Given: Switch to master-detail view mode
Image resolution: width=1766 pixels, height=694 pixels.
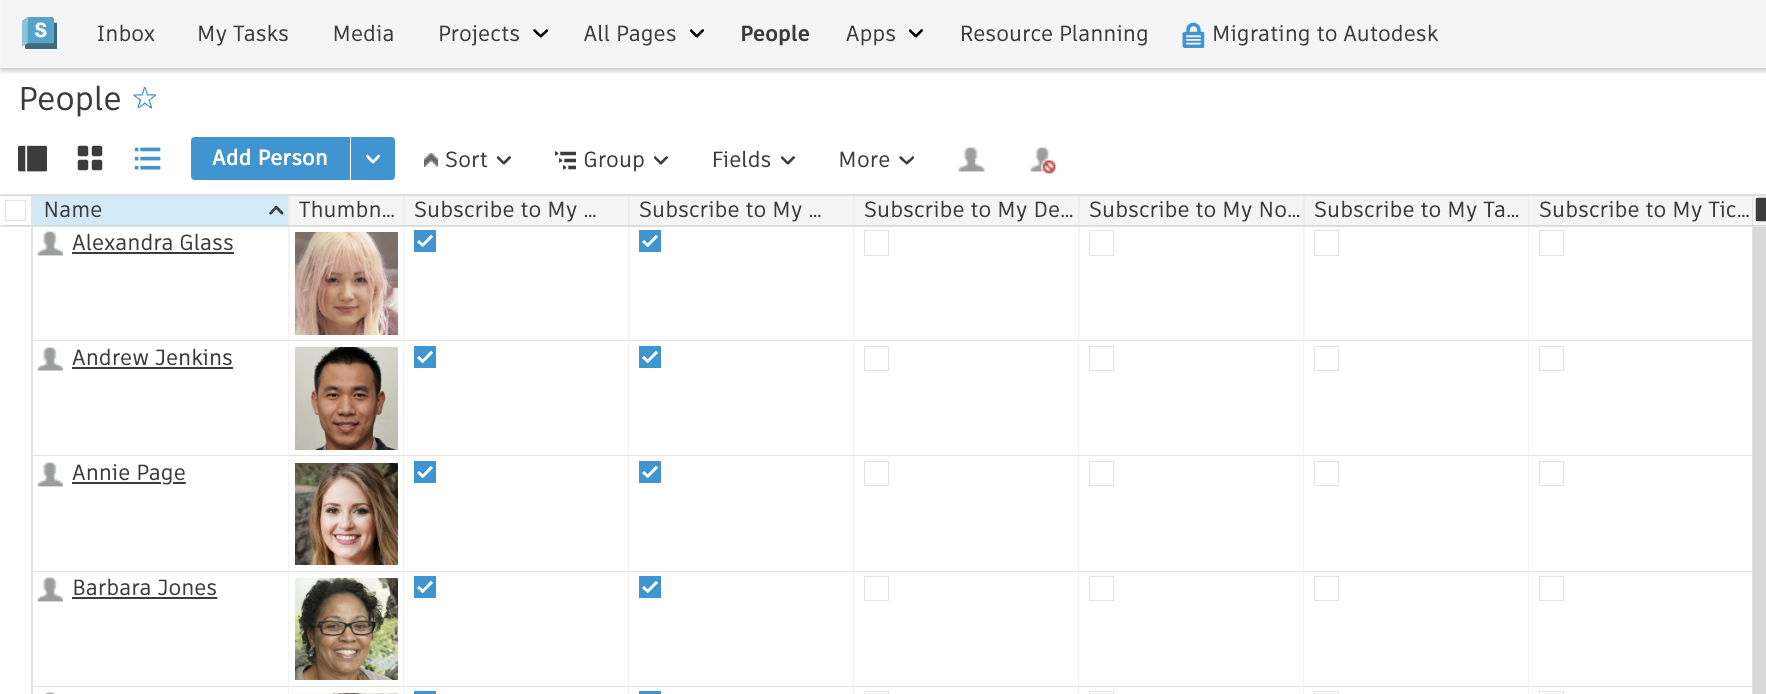Looking at the screenshot, I should pyautogui.click(x=33, y=159).
